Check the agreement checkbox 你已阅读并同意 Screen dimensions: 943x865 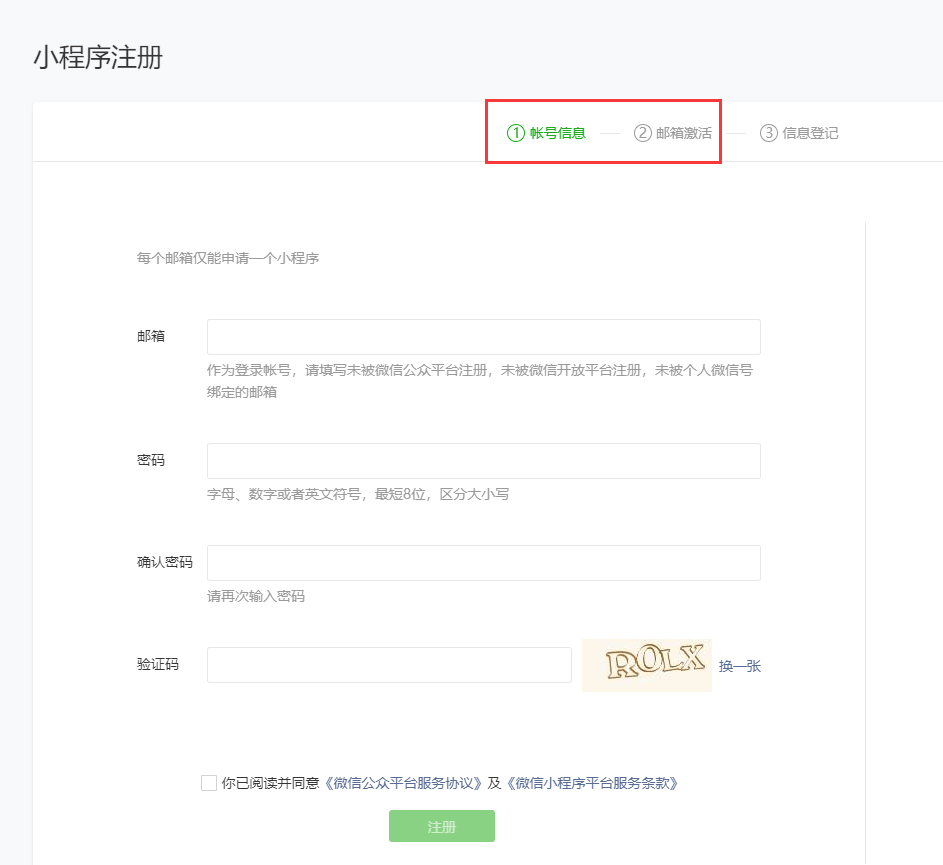[209, 783]
